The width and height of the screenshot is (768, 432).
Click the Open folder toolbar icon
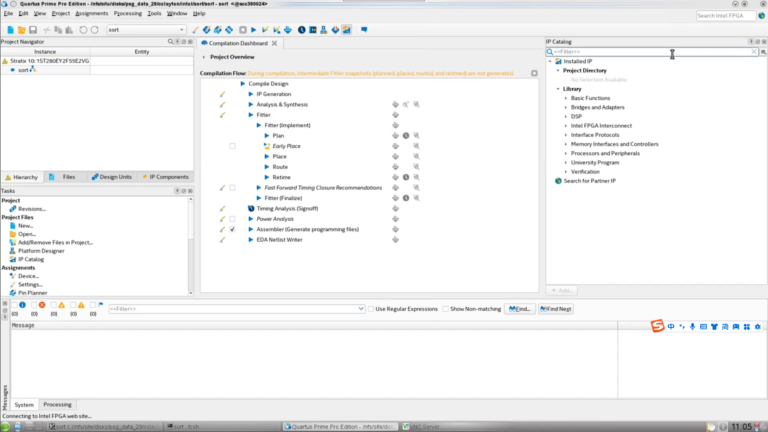point(22,30)
